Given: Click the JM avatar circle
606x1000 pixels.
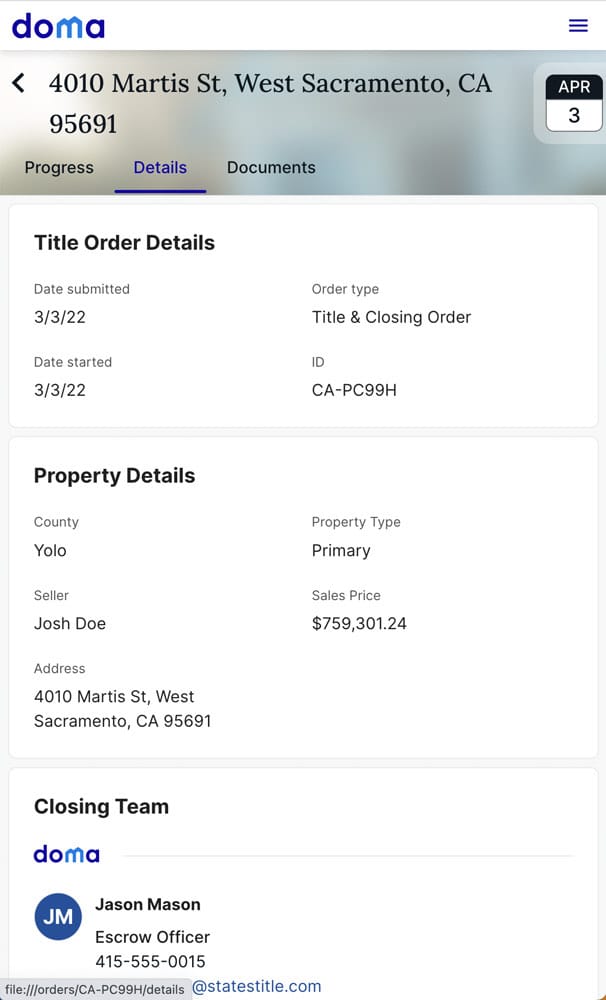Looking at the screenshot, I should pyautogui.click(x=58, y=916).
